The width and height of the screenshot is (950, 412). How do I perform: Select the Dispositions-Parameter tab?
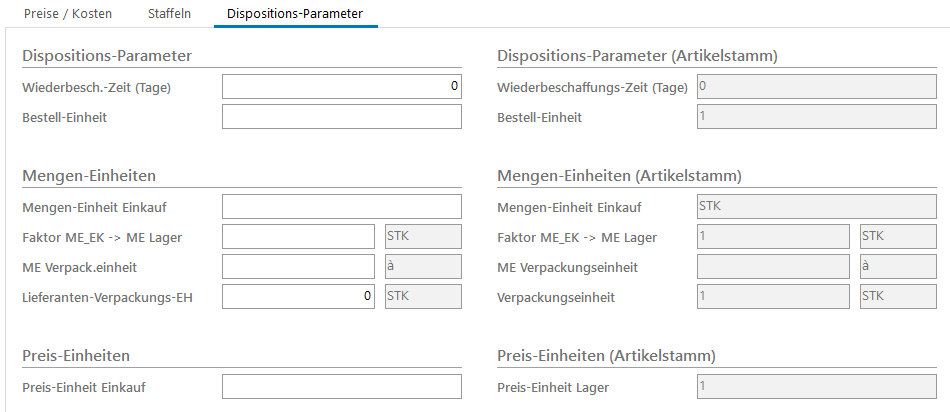(295, 14)
